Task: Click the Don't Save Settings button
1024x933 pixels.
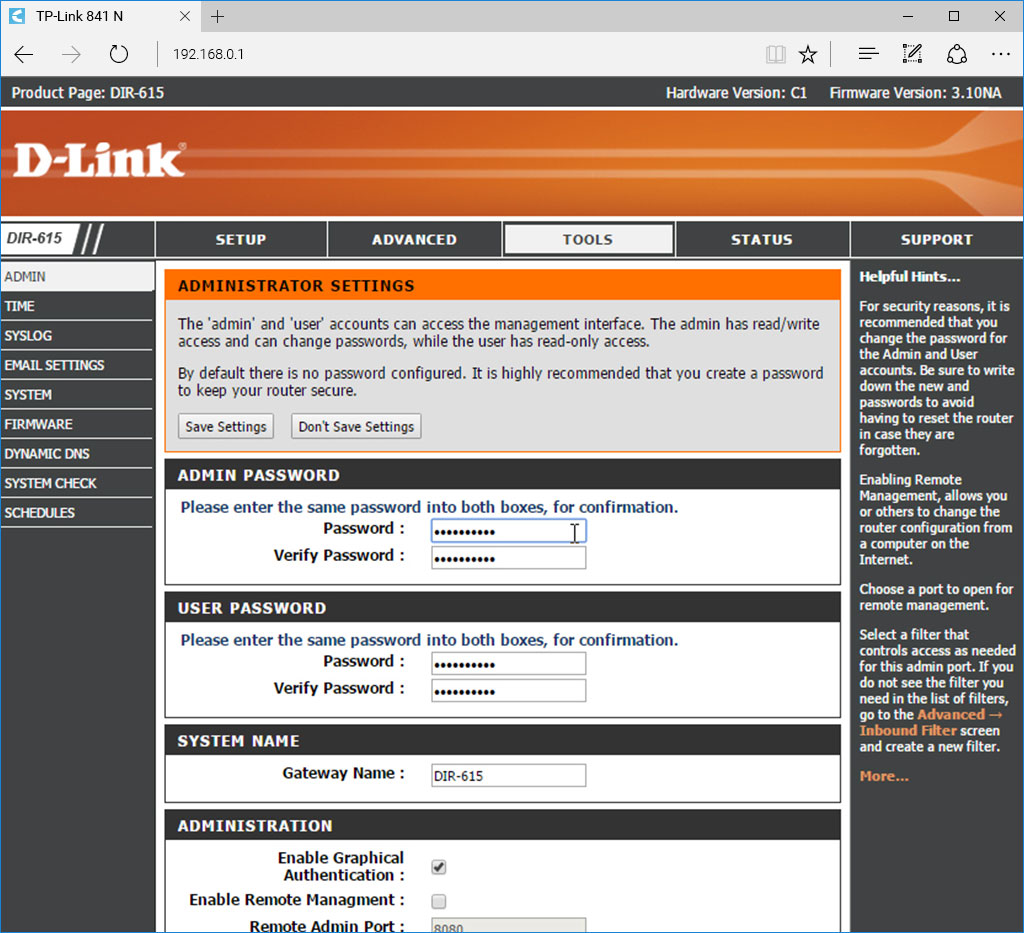Action: 356,426
